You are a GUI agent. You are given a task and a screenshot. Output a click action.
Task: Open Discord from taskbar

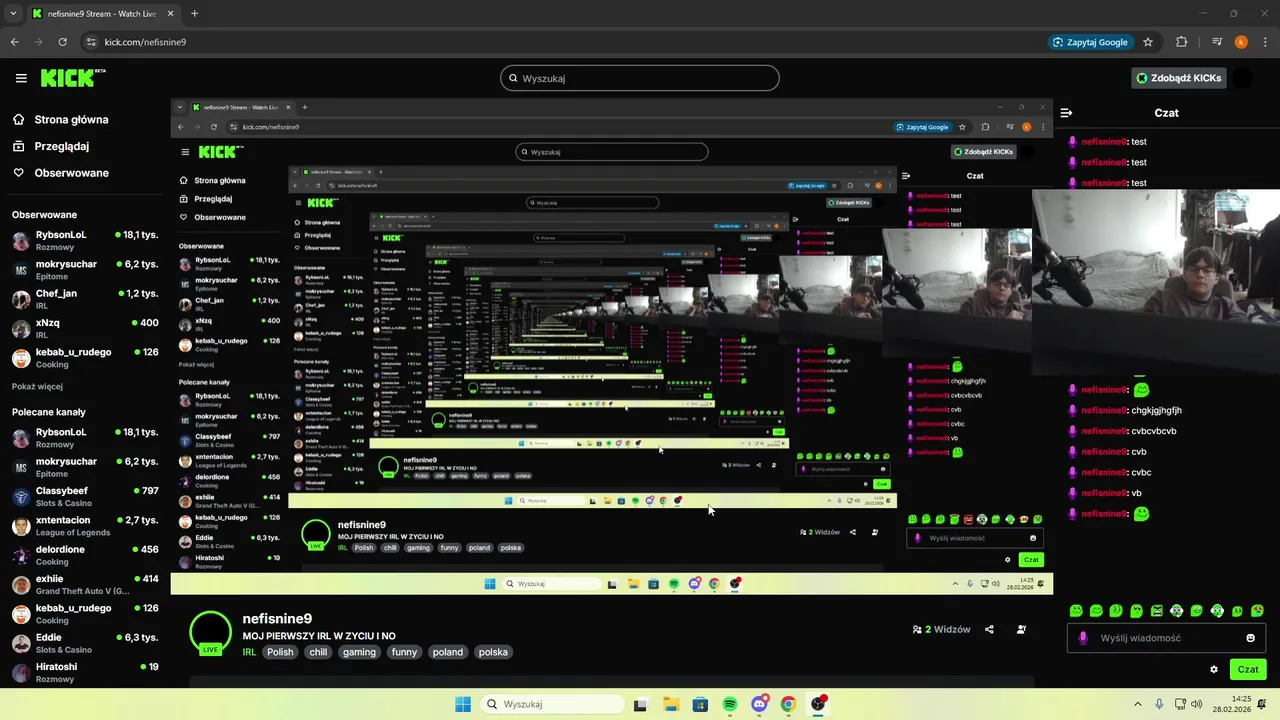759,704
